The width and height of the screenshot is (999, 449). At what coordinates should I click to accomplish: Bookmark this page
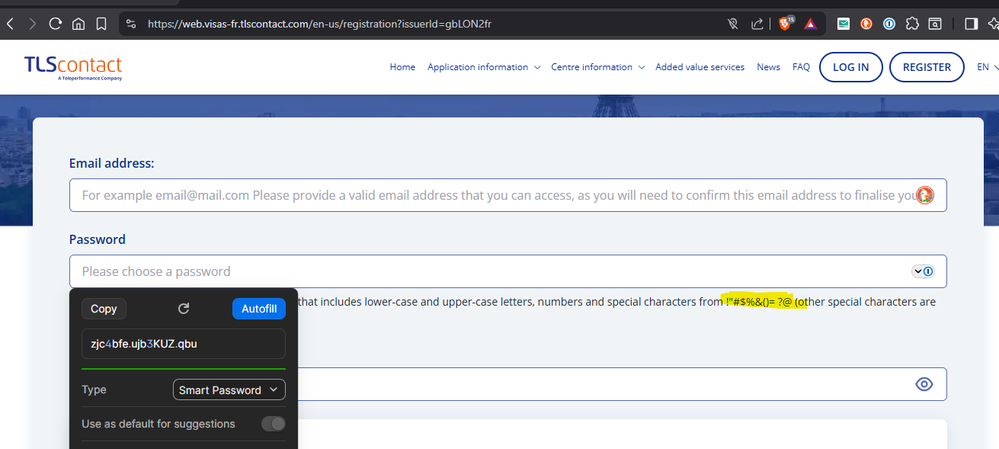coord(102,22)
